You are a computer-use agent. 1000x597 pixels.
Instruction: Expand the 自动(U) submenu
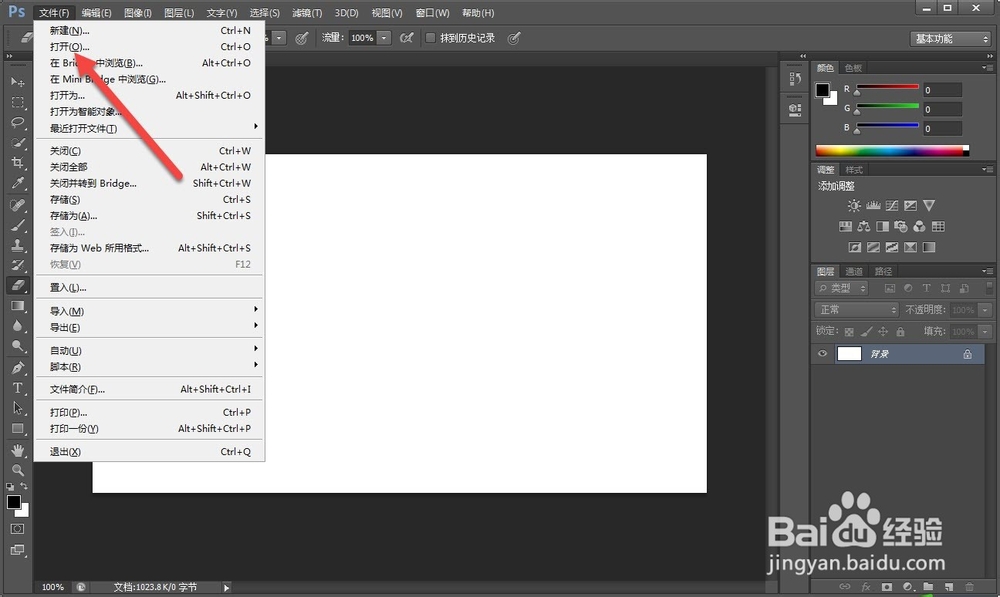tap(150, 351)
